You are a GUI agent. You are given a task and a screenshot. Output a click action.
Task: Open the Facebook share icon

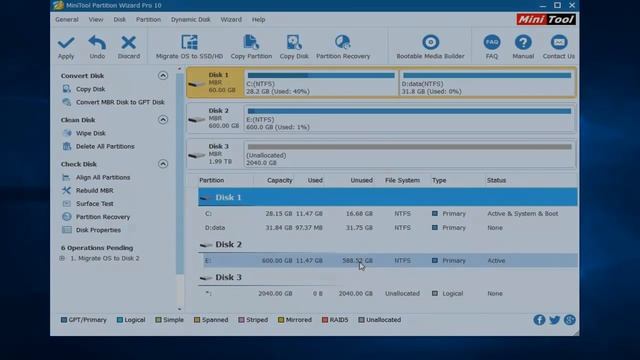539,320
